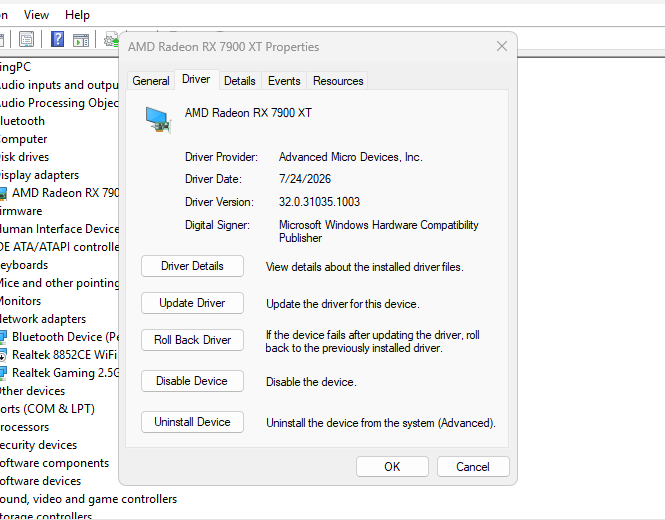
Task: Select the Security devices category
Action: (x=38, y=445)
